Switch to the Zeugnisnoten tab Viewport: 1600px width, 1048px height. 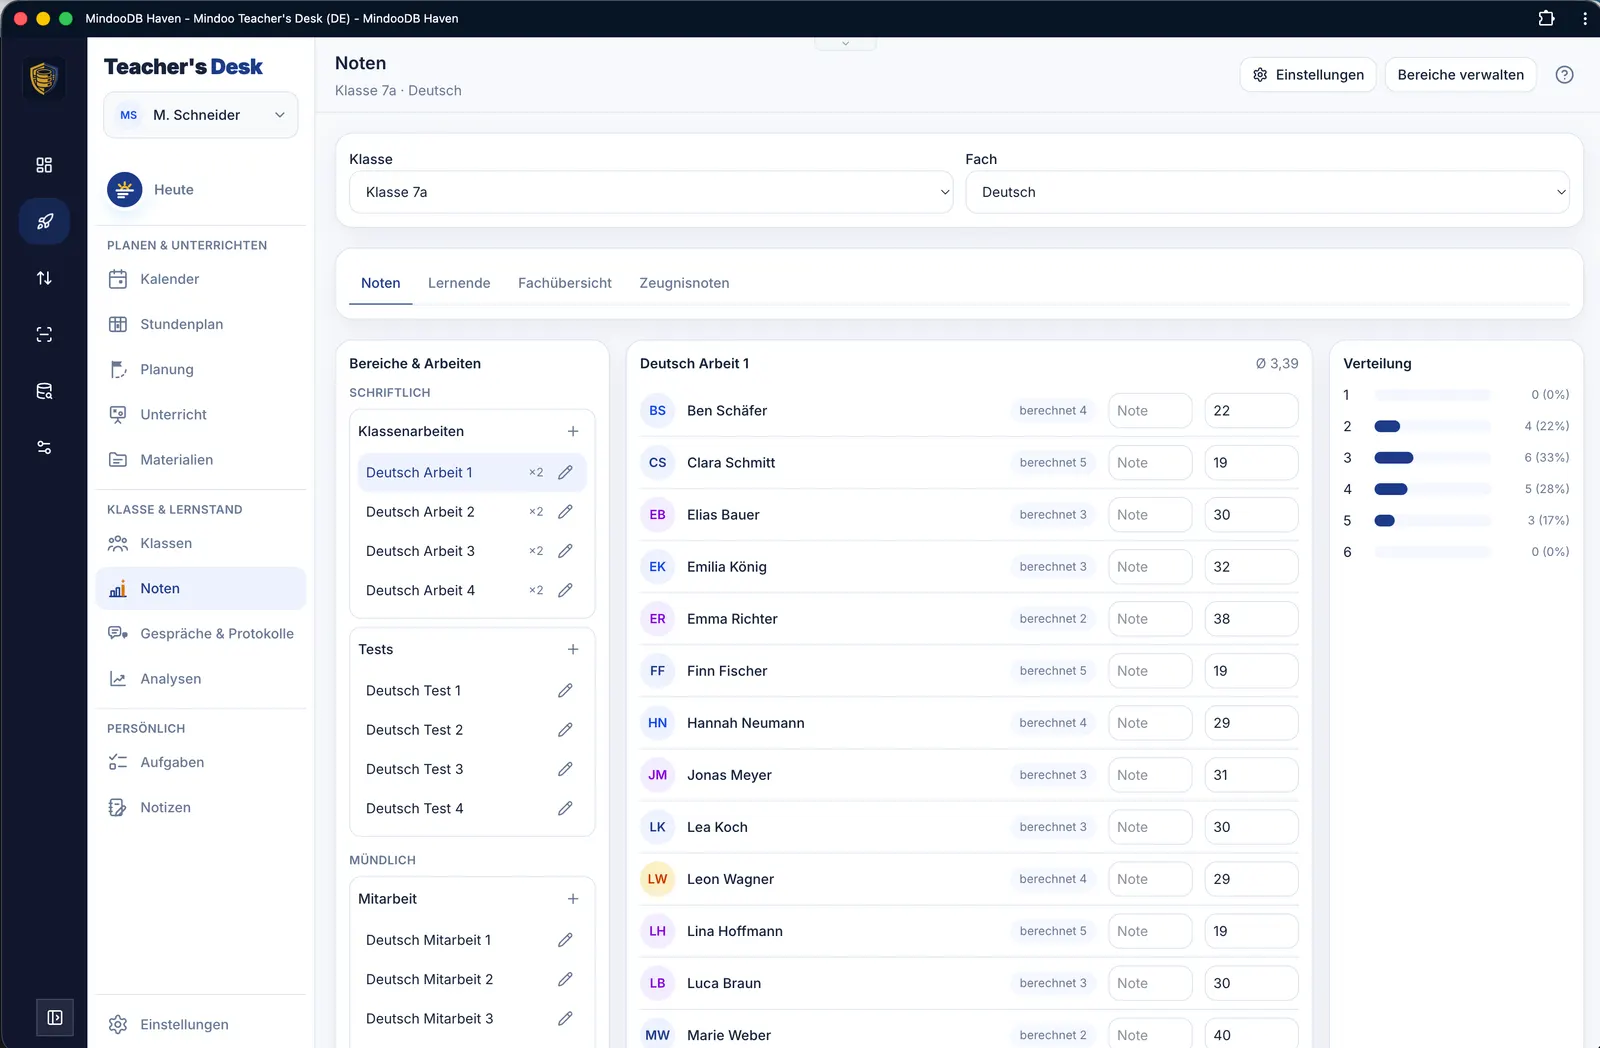(x=684, y=283)
